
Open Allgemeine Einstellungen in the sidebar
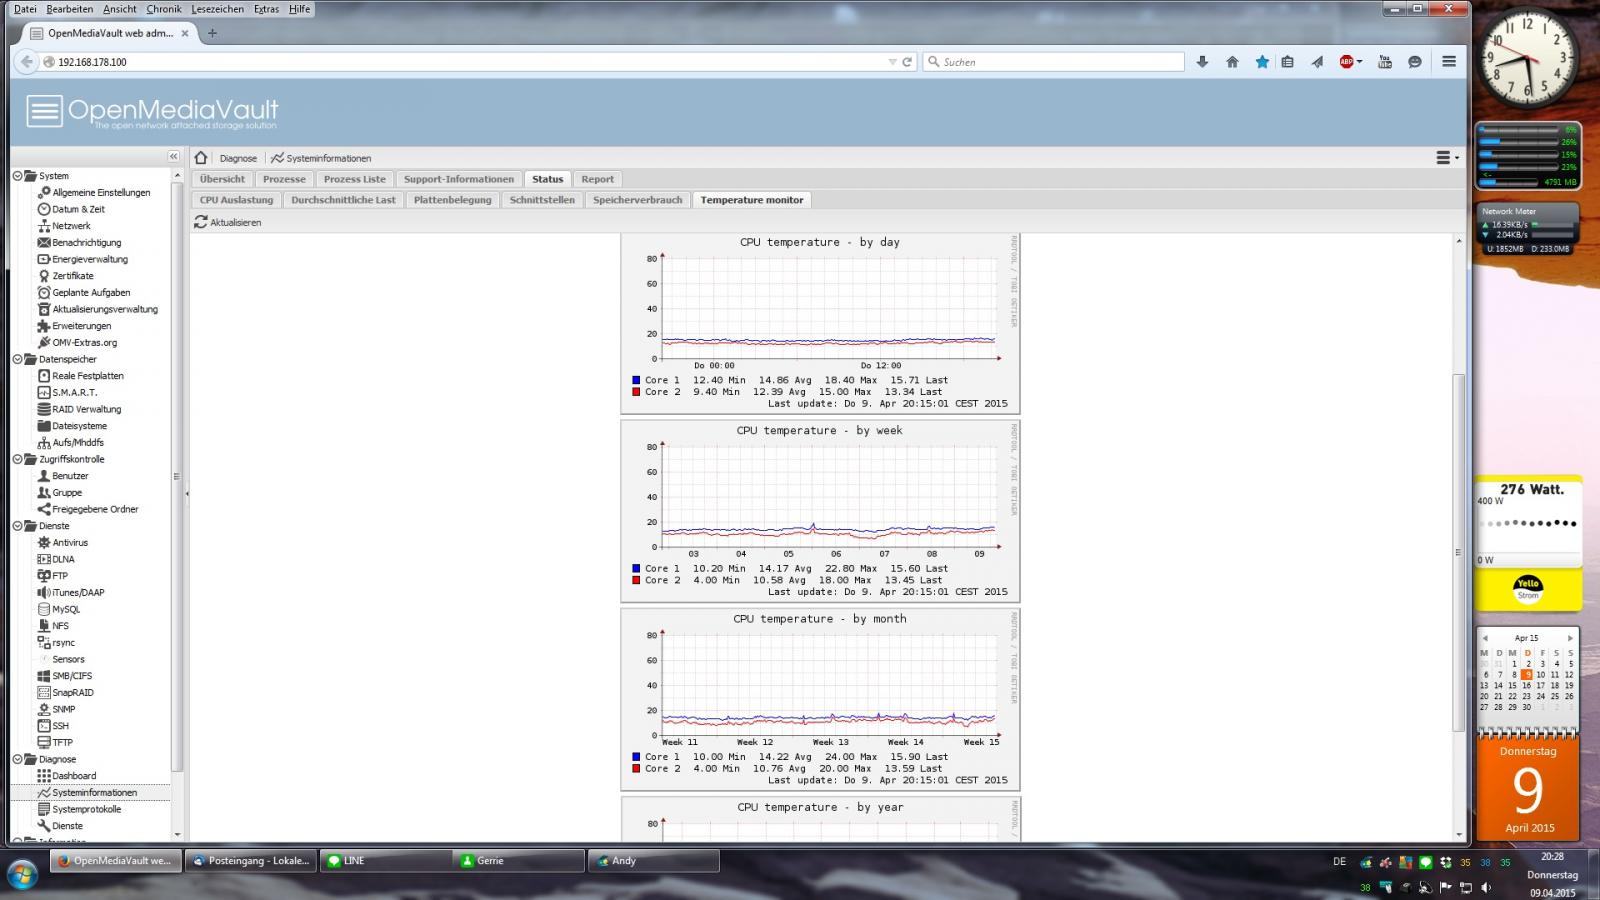coord(101,192)
